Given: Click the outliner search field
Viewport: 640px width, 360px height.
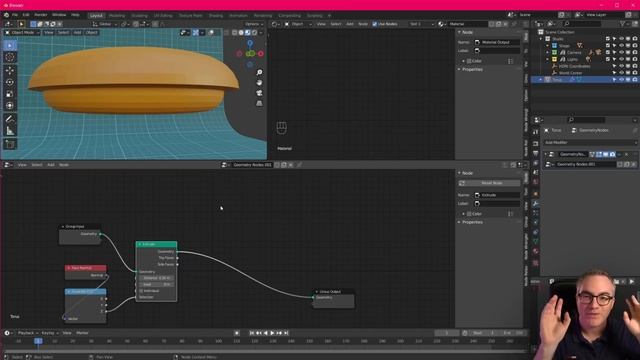Looking at the screenshot, I should 581,24.
